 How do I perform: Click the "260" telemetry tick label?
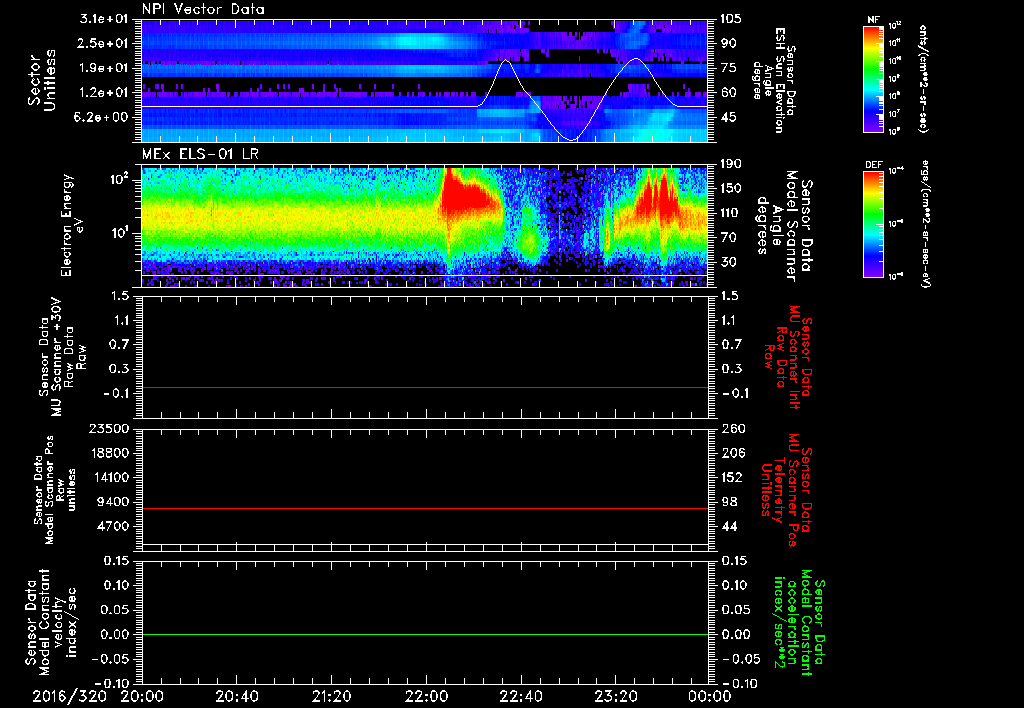(732, 429)
